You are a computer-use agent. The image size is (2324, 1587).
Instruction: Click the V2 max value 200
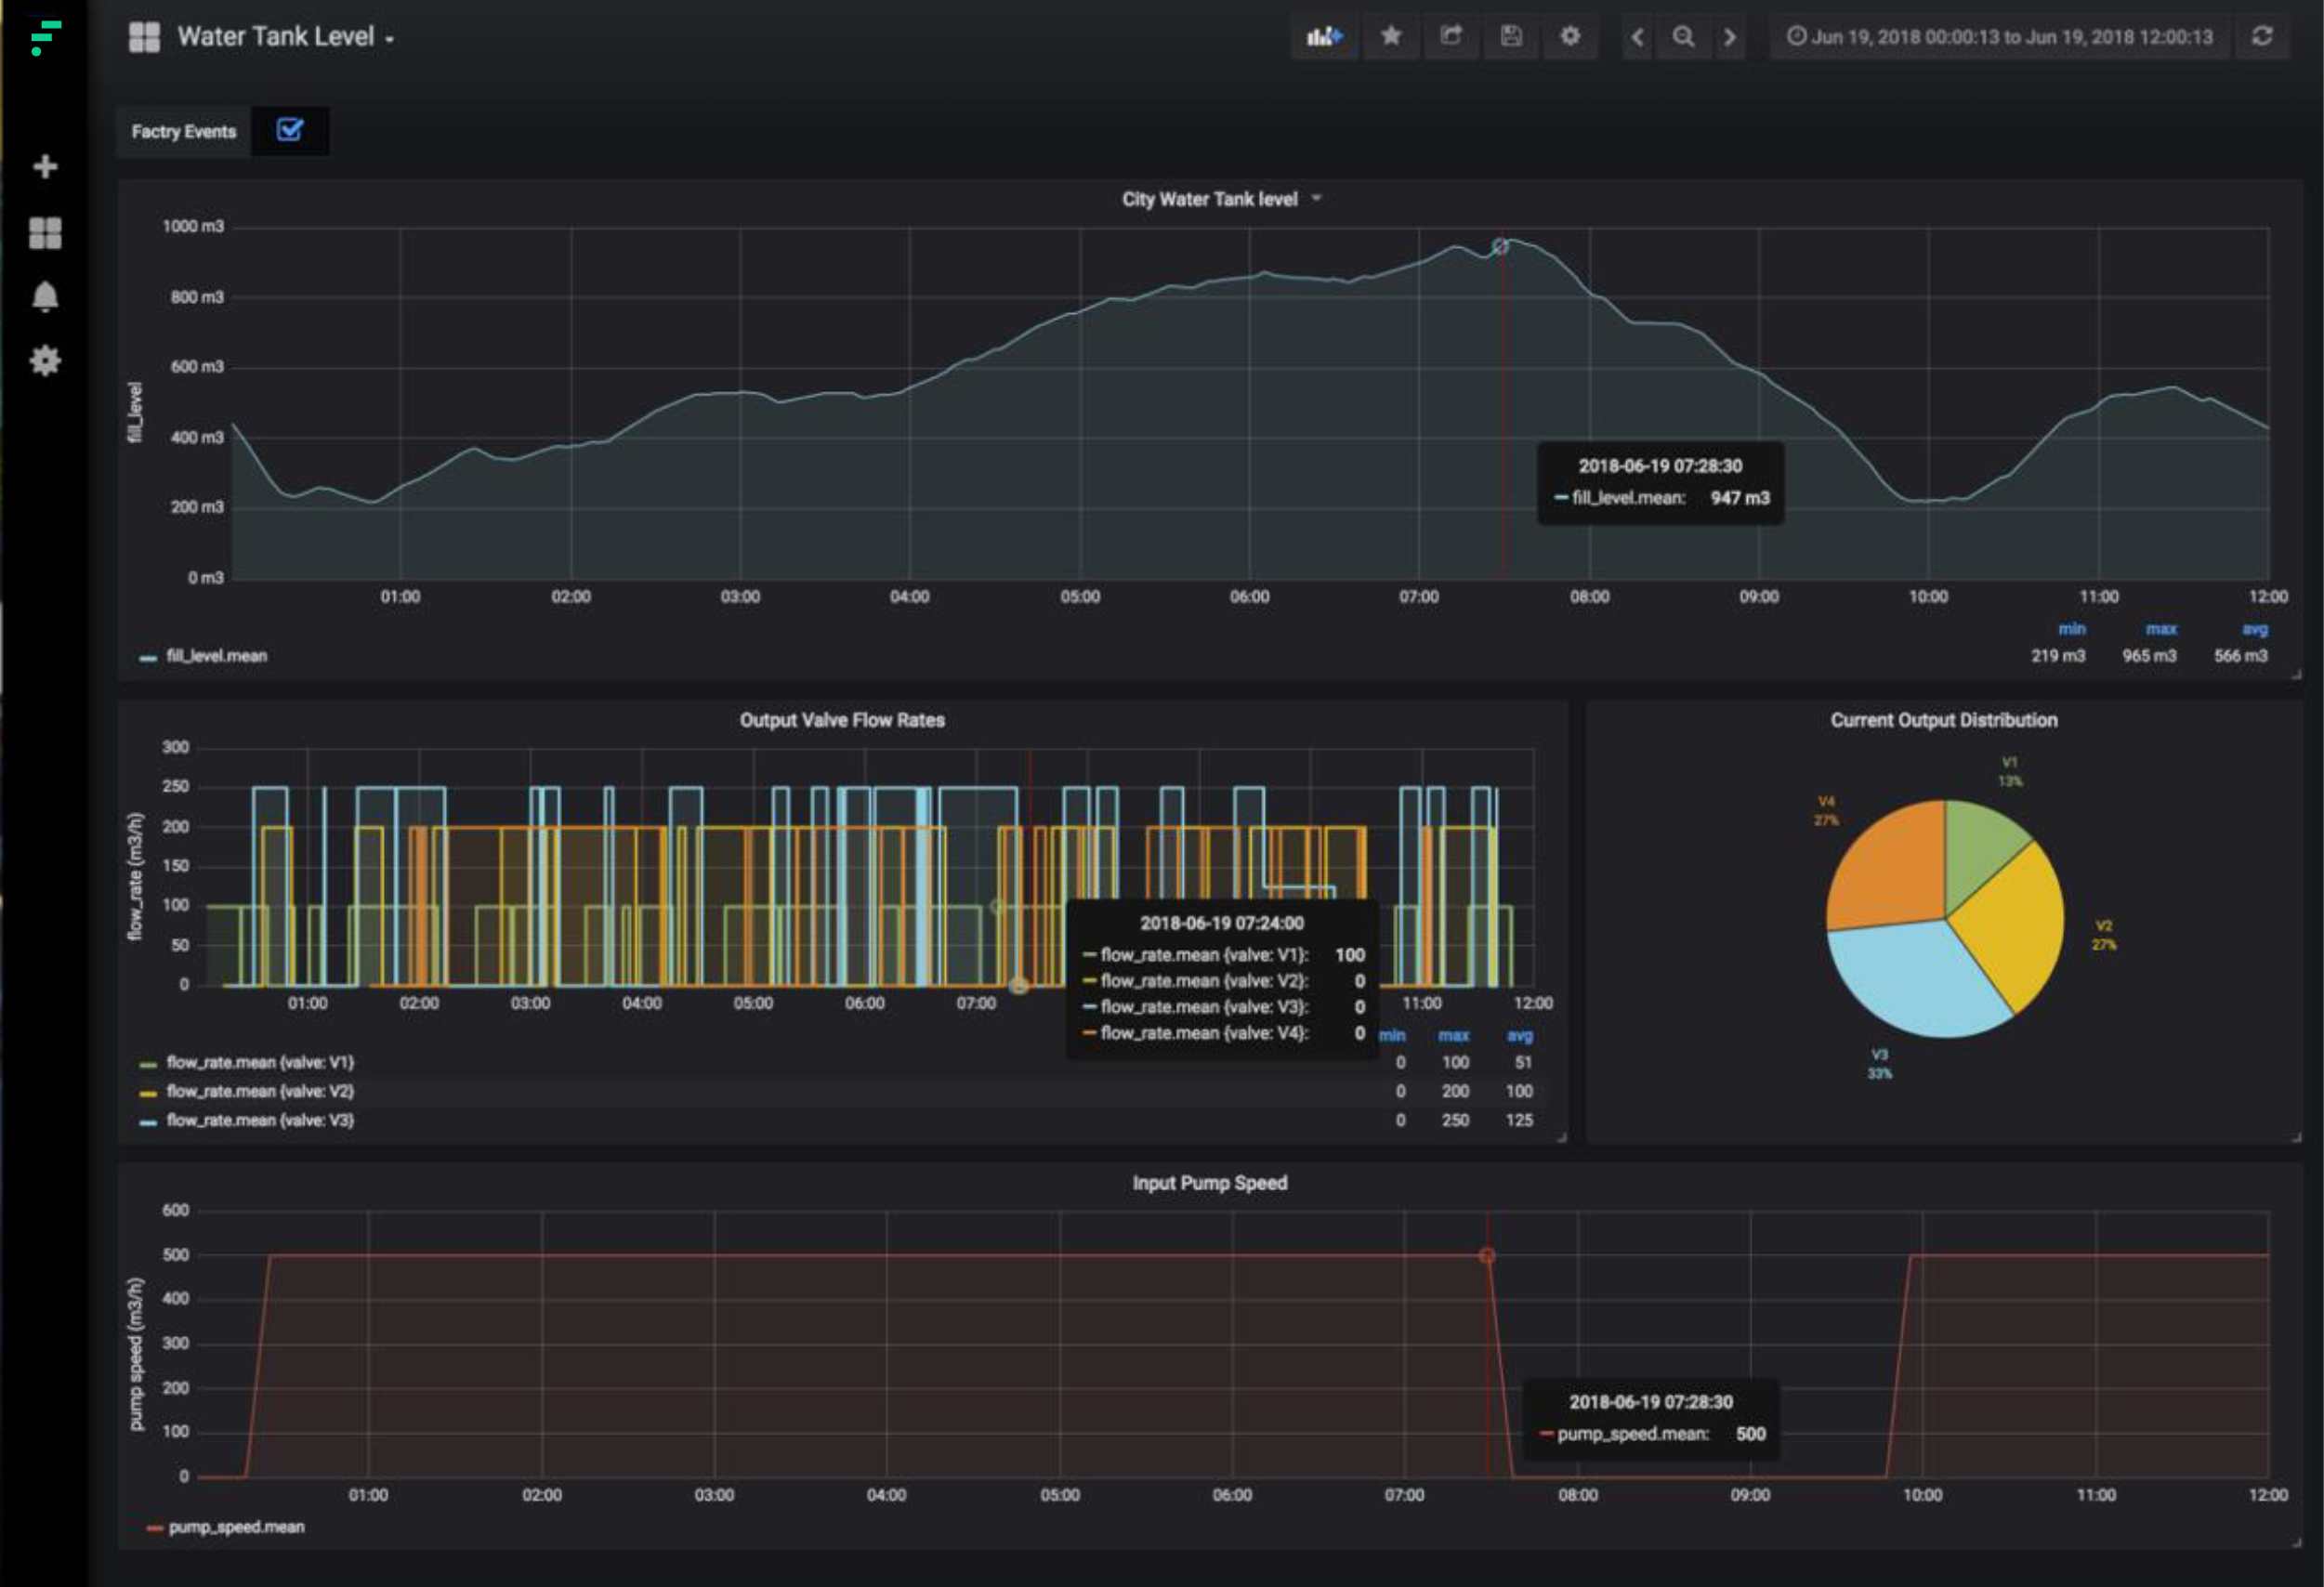click(1455, 1091)
